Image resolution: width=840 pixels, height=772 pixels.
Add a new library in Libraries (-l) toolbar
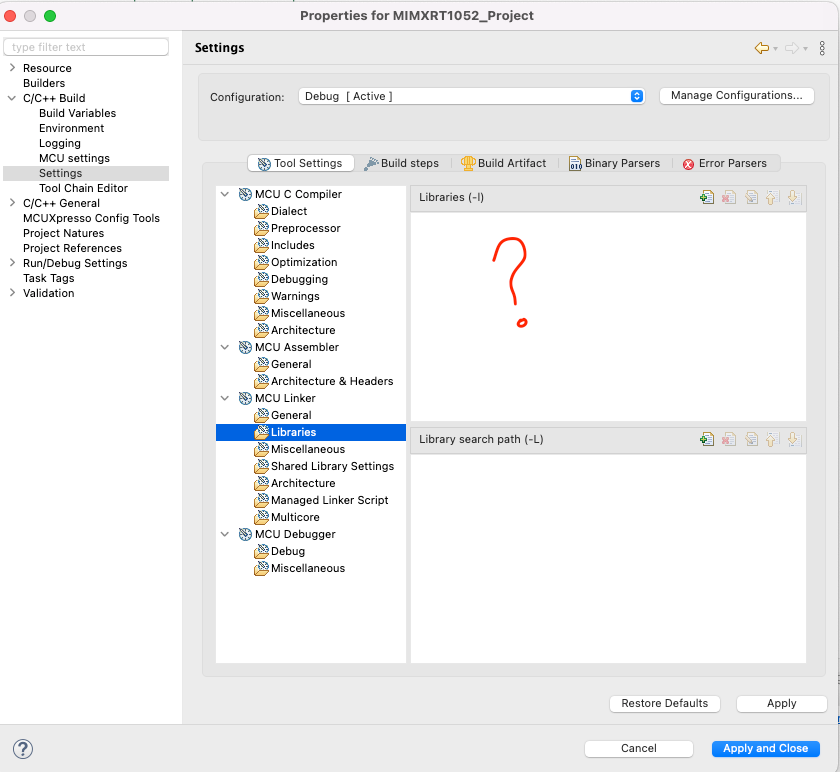(707, 197)
